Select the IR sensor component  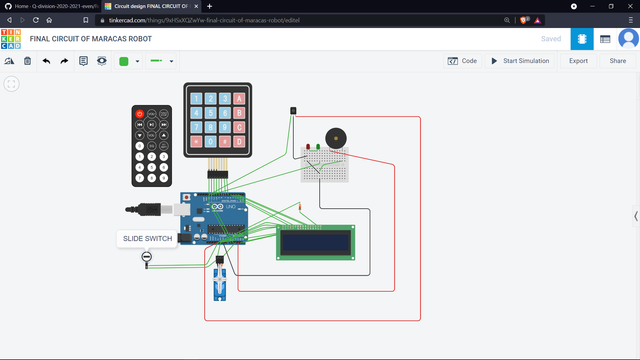[293, 111]
